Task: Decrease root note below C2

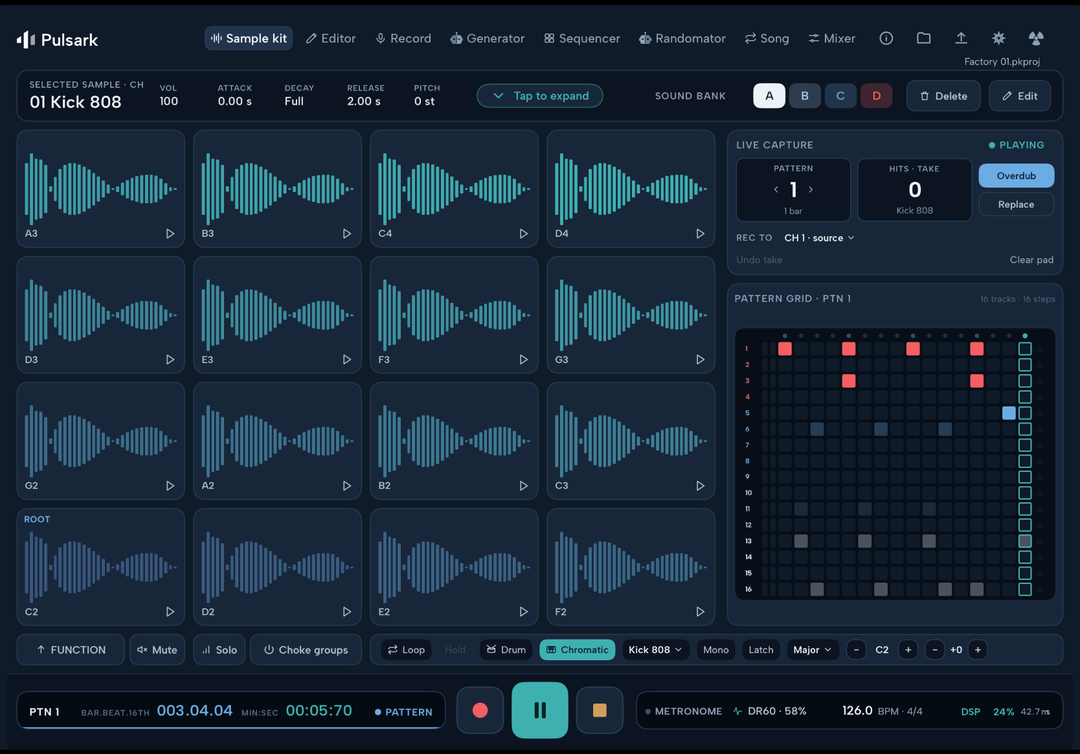Action: click(x=856, y=649)
